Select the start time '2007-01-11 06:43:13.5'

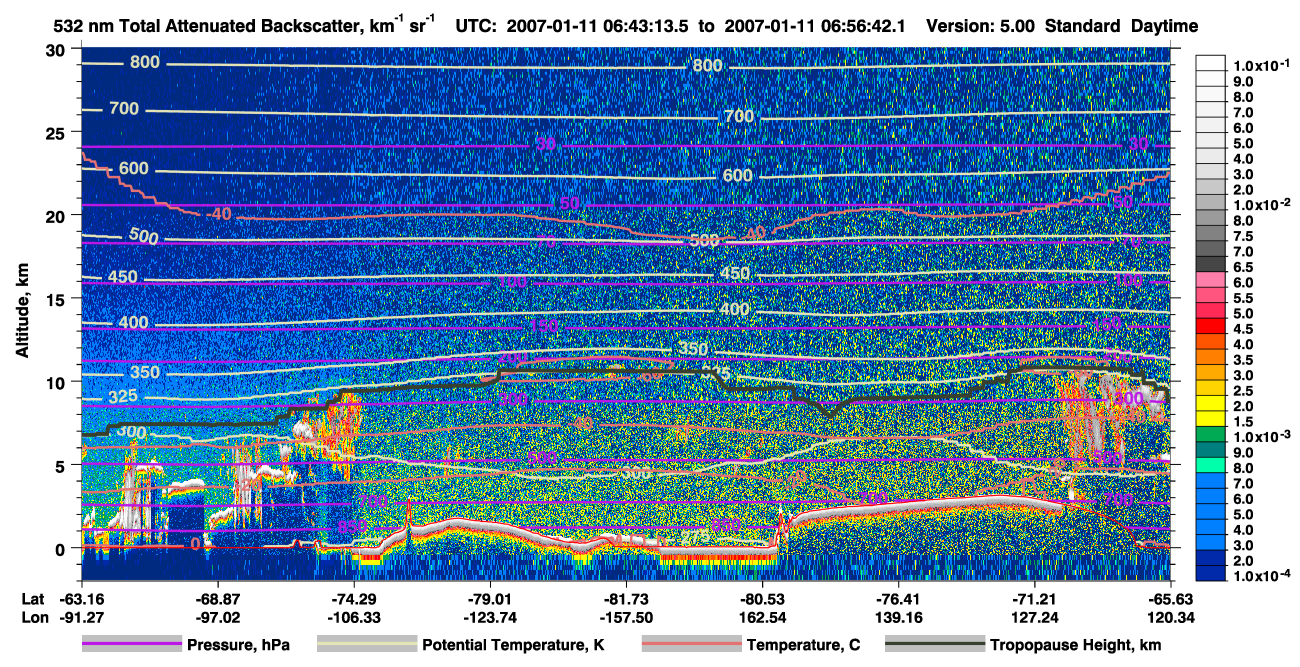tap(599, 27)
